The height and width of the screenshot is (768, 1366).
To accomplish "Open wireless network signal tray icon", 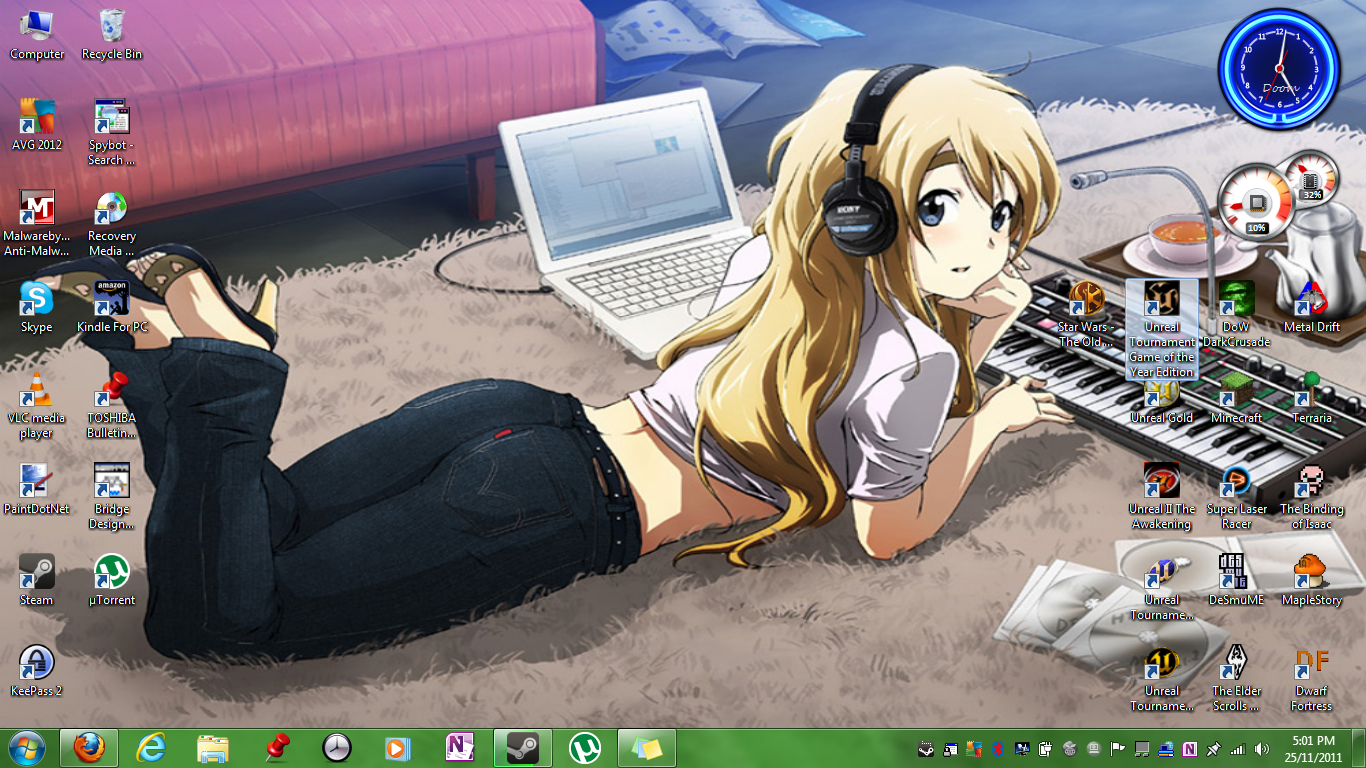I will [1238, 749].
